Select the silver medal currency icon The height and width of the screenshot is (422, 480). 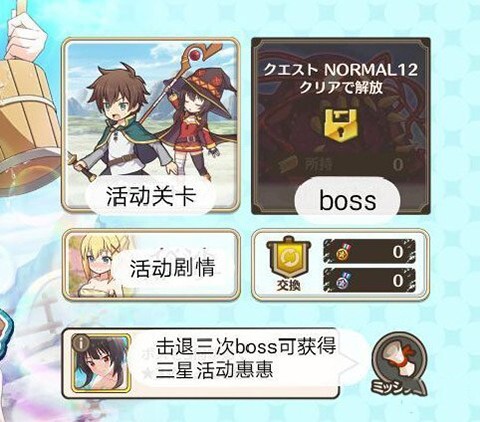pos(344,280)
